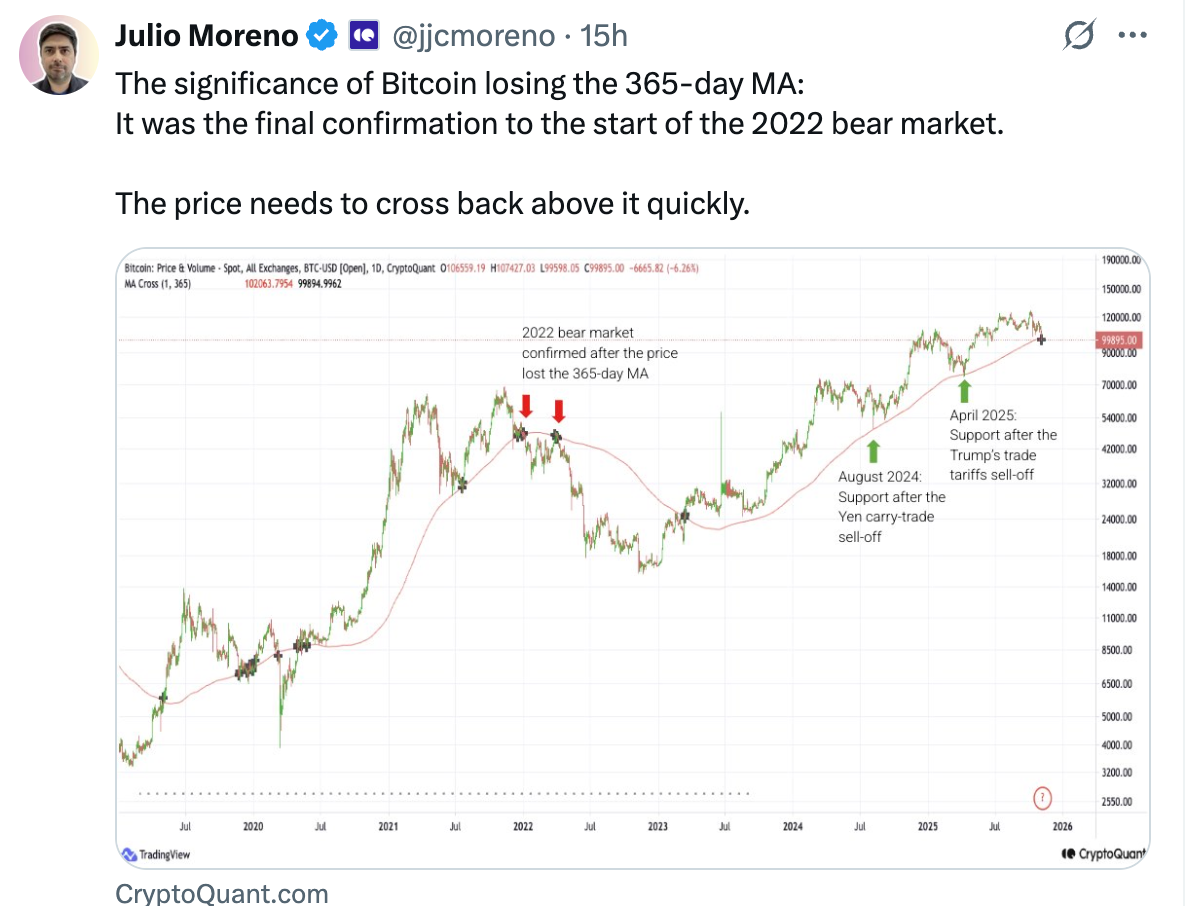
Task: Click the circled question mark icon on the chart
Action: click(1042, 798)
